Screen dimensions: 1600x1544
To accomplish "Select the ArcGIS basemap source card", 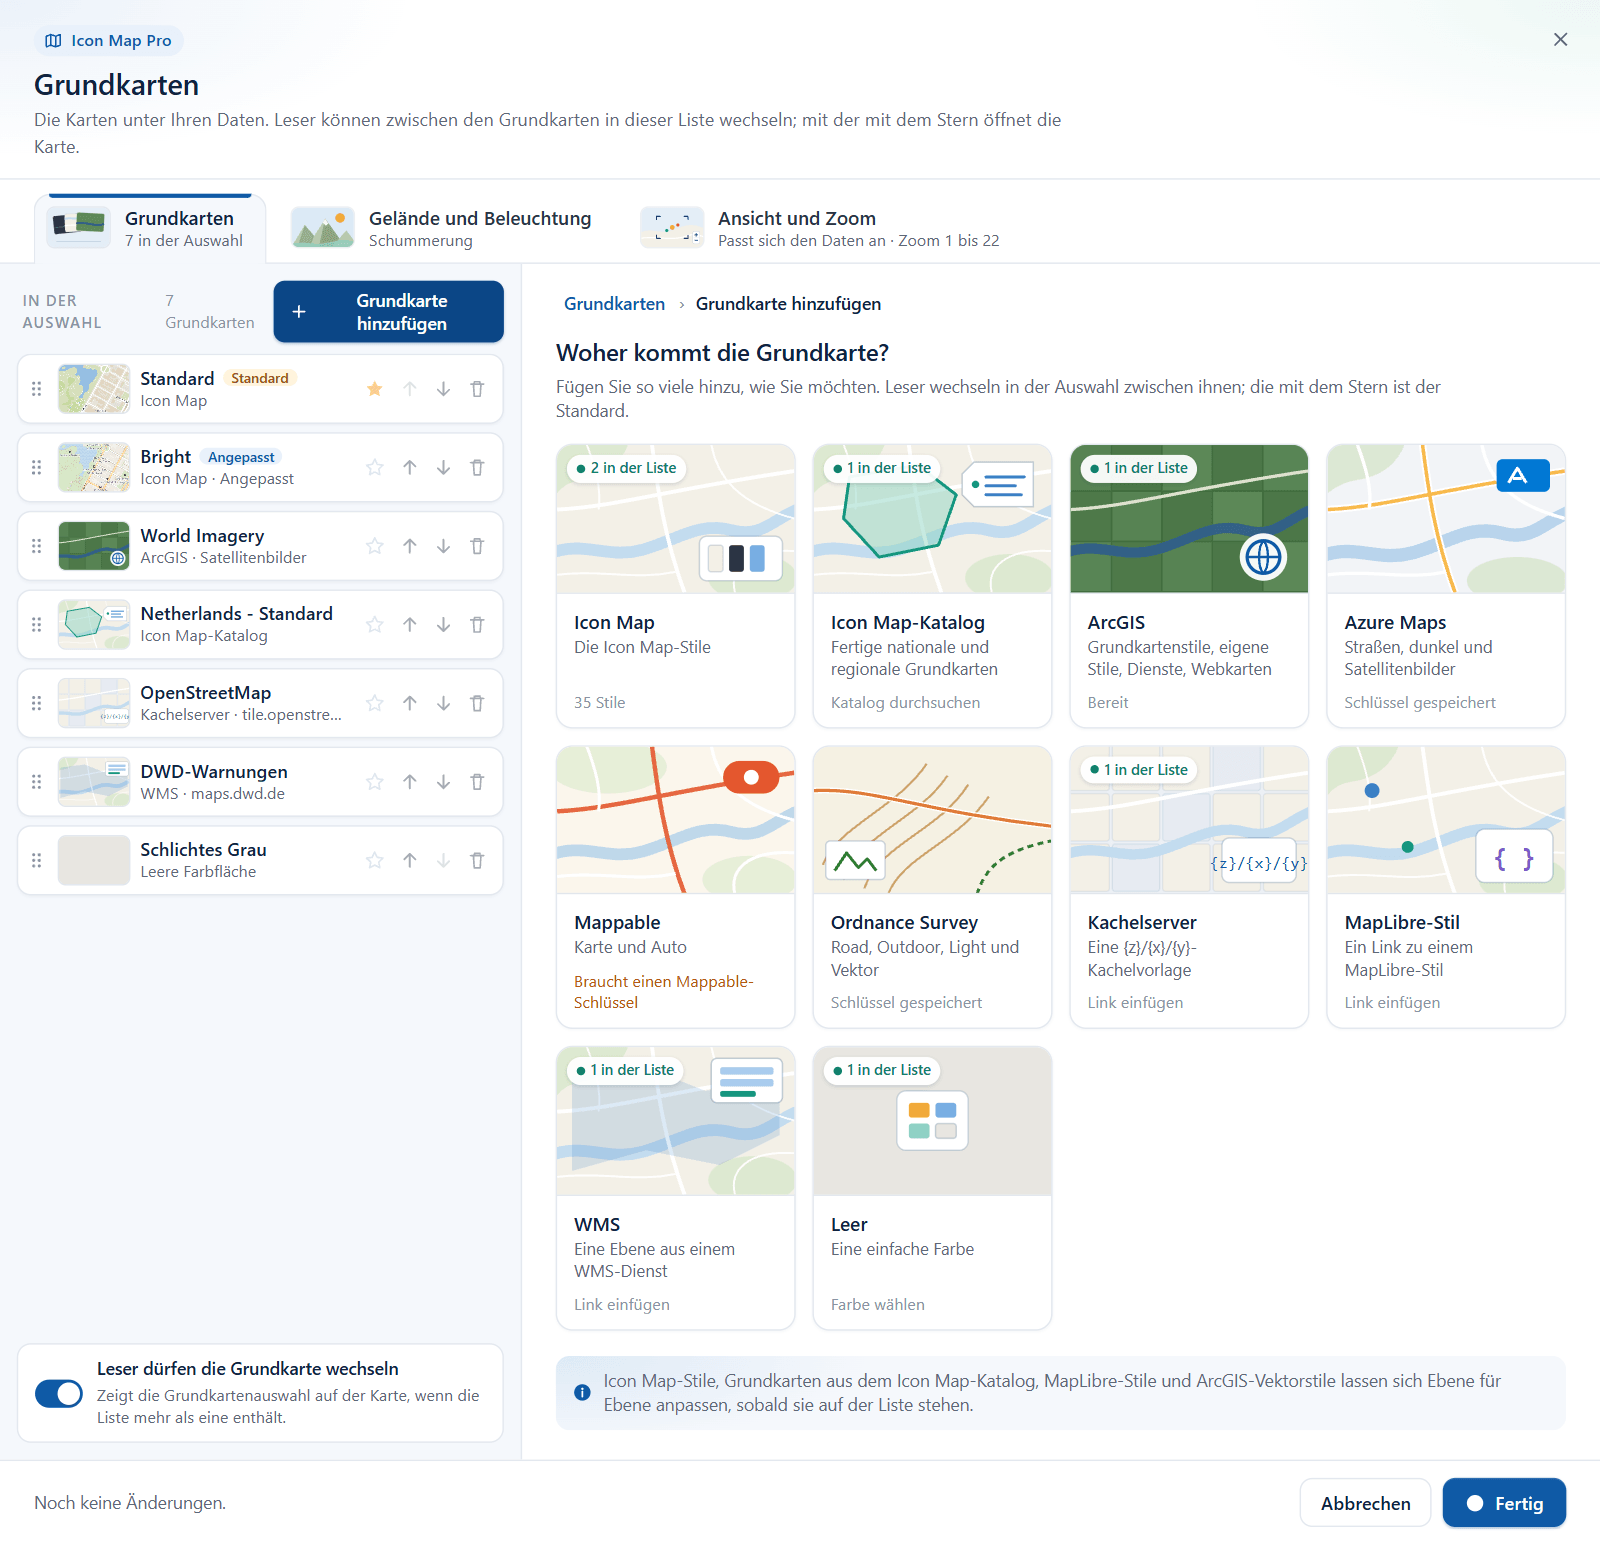I will (x=1189, y=586).
